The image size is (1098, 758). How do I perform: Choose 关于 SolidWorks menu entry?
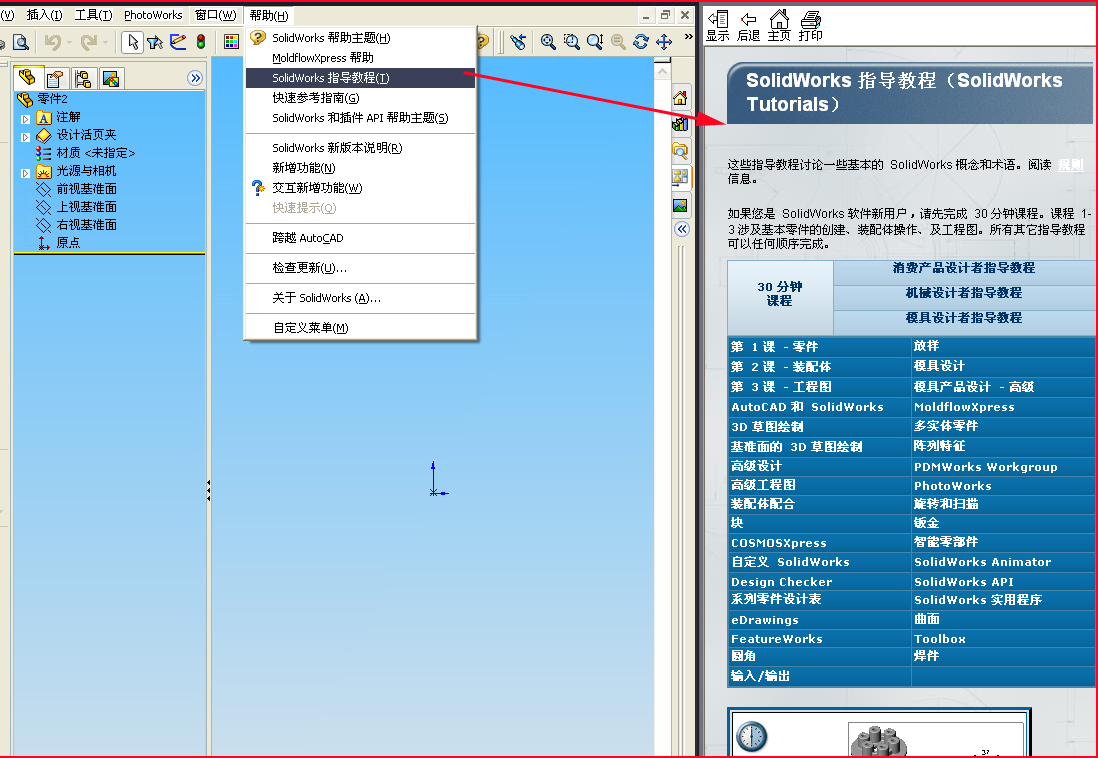pyautogui.click(x=361, y=298)
